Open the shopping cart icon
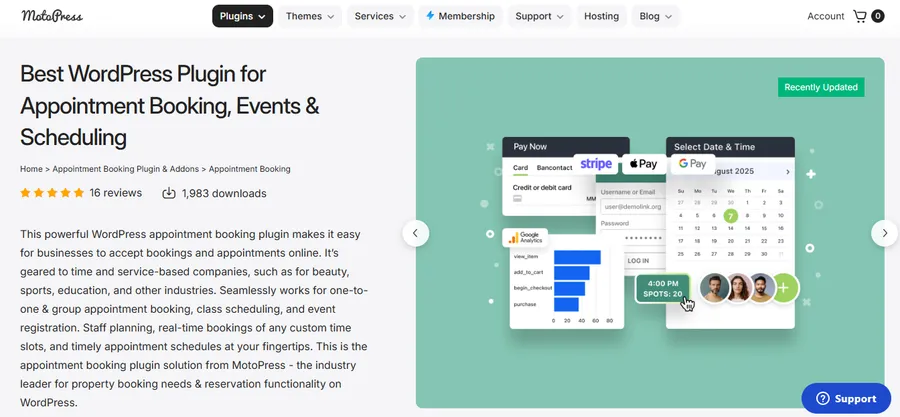Image resolution: width=900 pixels, height=417 pixels. click(x=859, y=16)
